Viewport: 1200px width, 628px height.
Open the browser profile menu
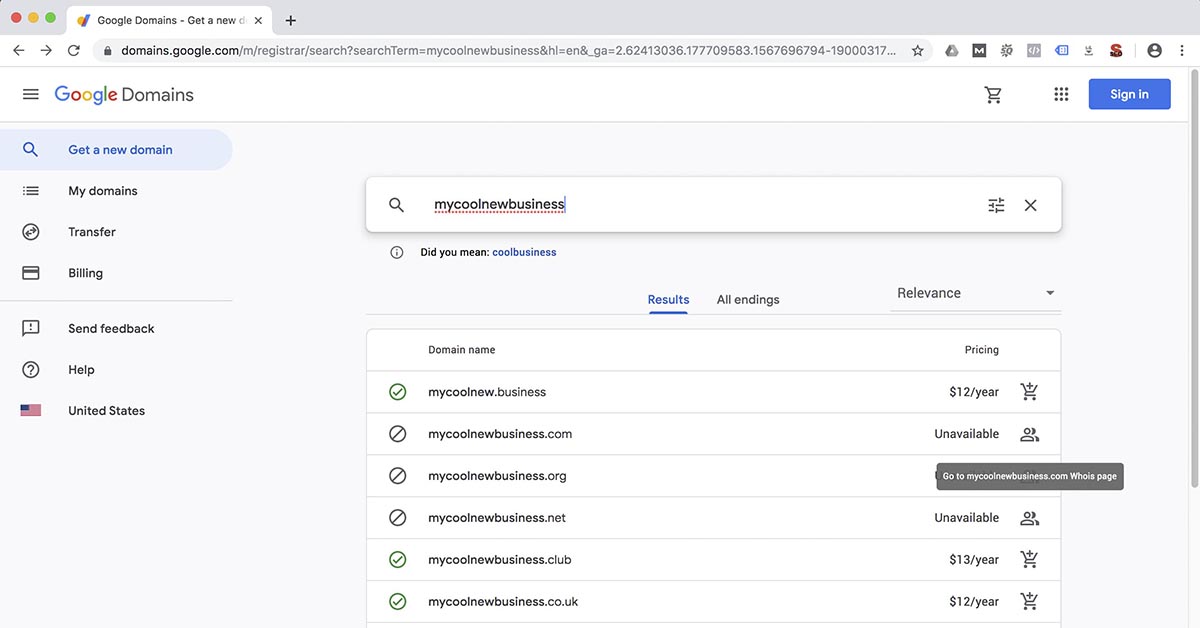1154,49
